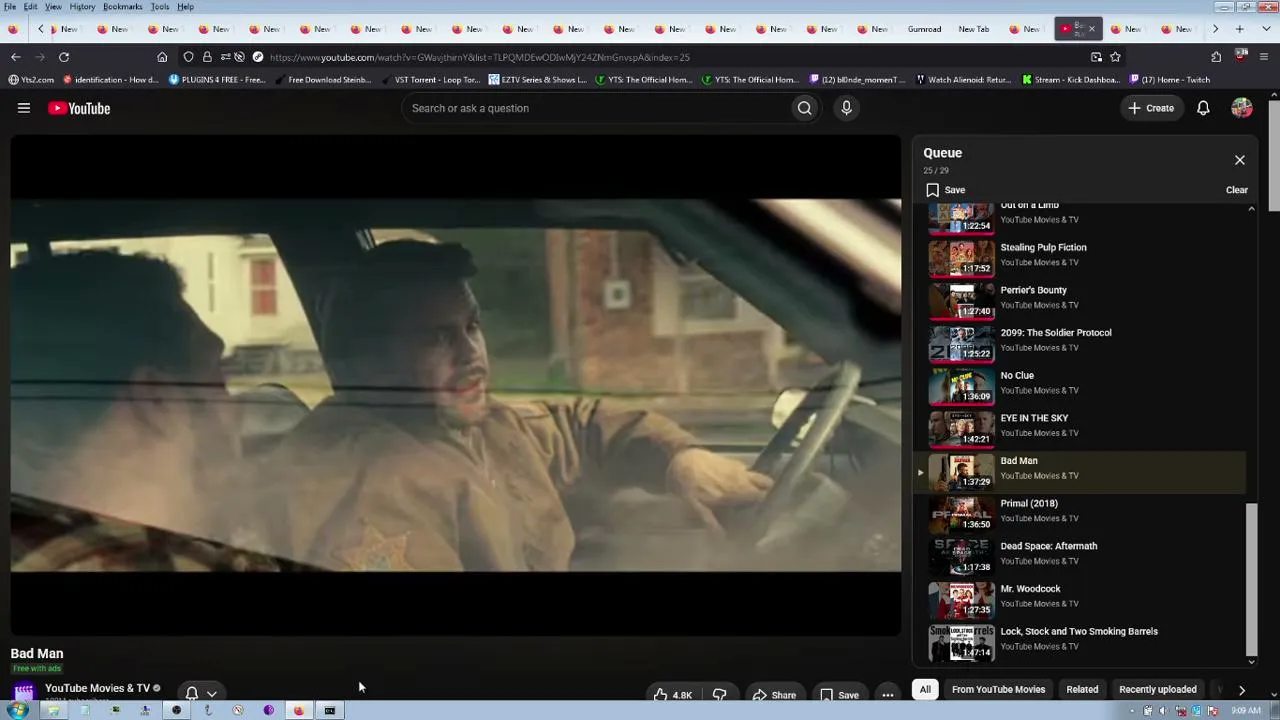Open the Firefox home page
The height and width of the screenshot is (720, 1280).
162,57
